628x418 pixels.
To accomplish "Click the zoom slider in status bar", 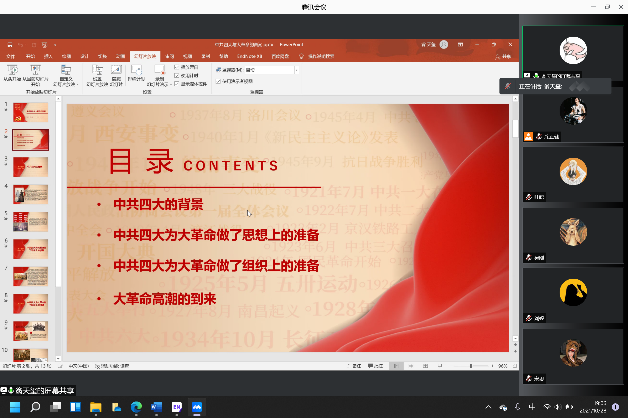I will pyautogui.click(x=472, y=366).
